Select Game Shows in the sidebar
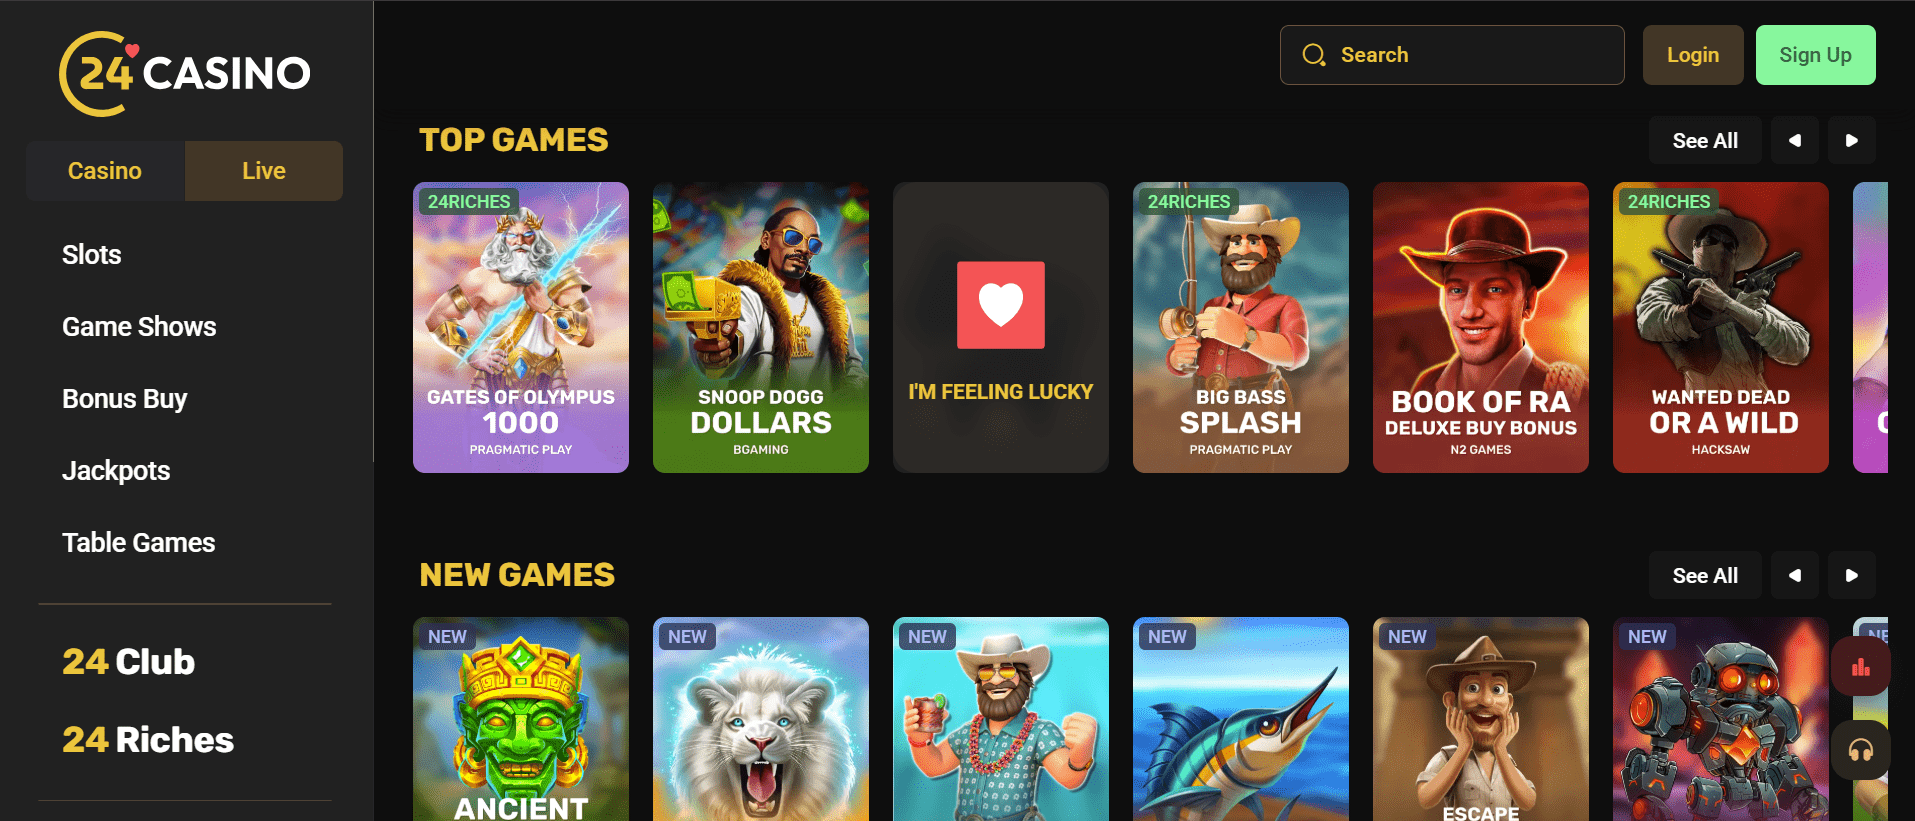 [139, 327]
